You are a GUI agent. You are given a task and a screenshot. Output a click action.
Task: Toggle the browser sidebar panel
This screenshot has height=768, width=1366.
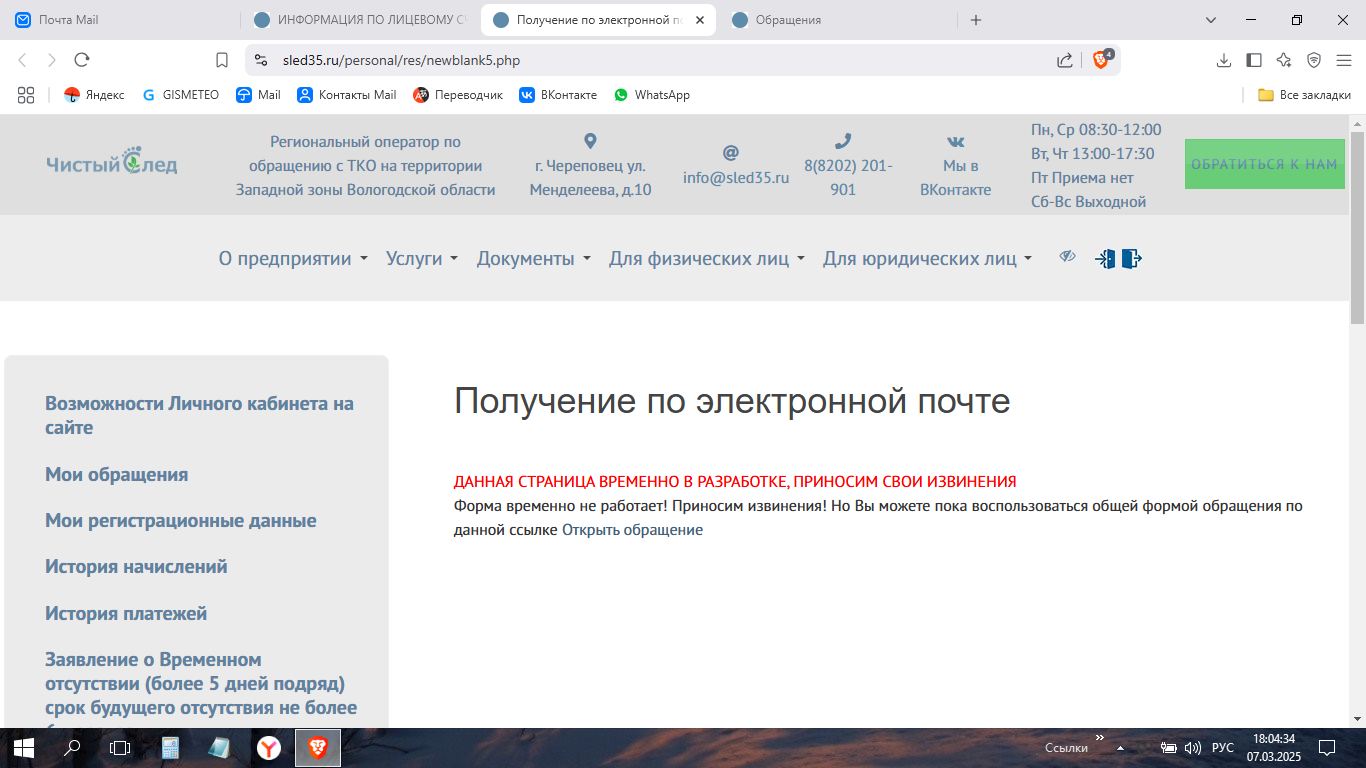(x=1253, y=60)
